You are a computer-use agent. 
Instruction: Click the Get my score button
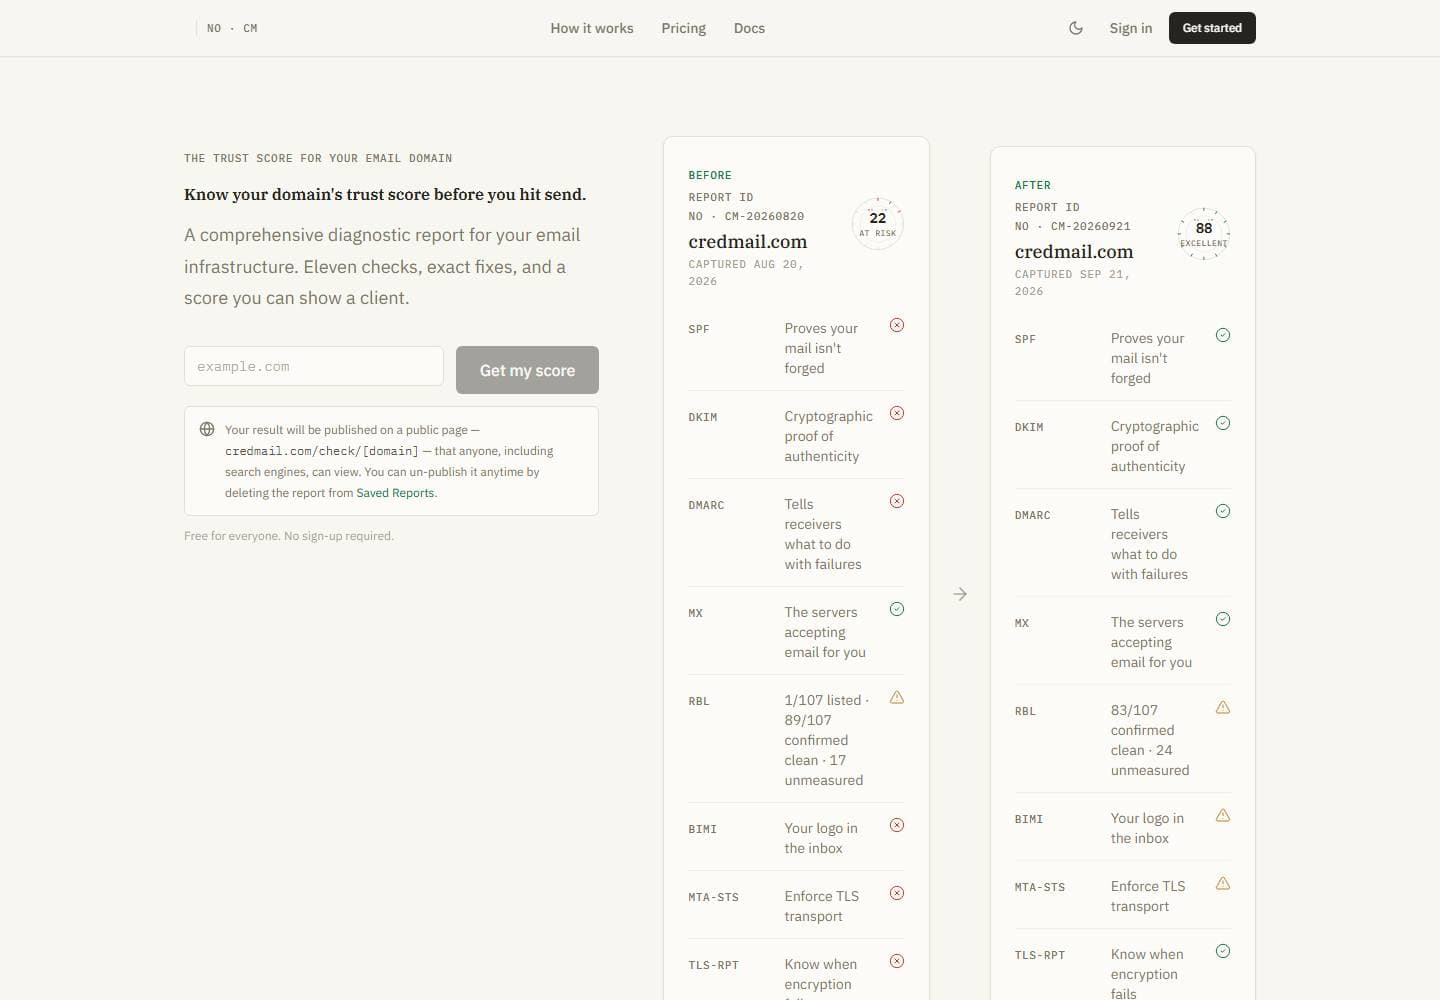pyautogui.click(x=527, y=370)
